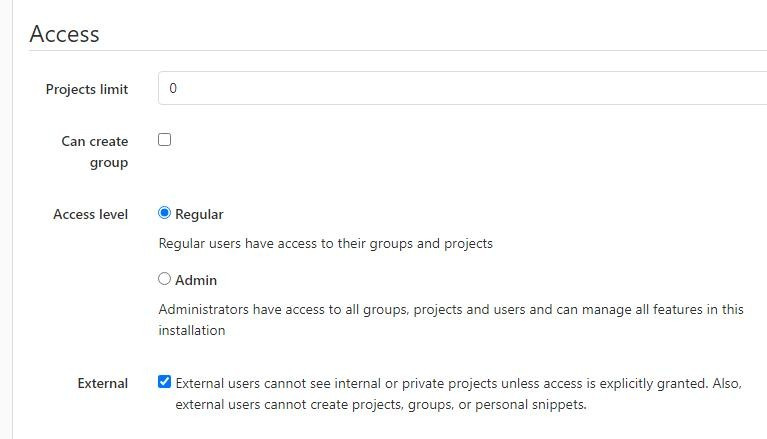Select the Regular access level radio button
Viewport: 767px width, 439px height.
coord(165,213)
